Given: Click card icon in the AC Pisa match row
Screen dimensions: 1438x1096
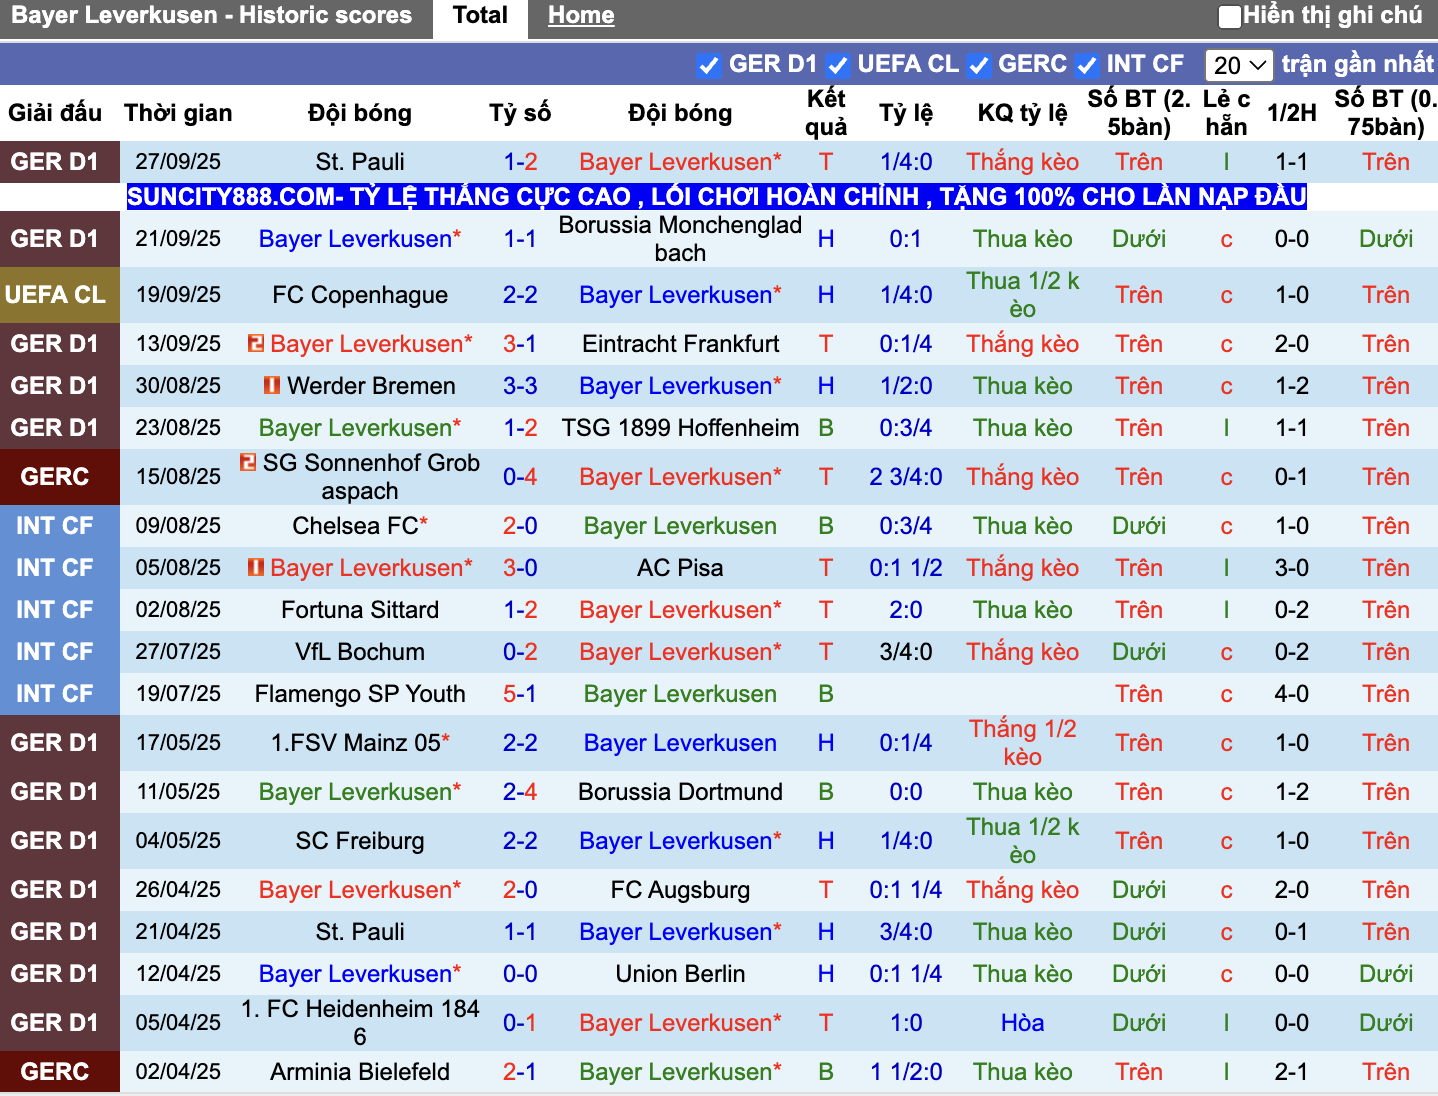Looking at the screenshot, I should (x=256, y=567).
